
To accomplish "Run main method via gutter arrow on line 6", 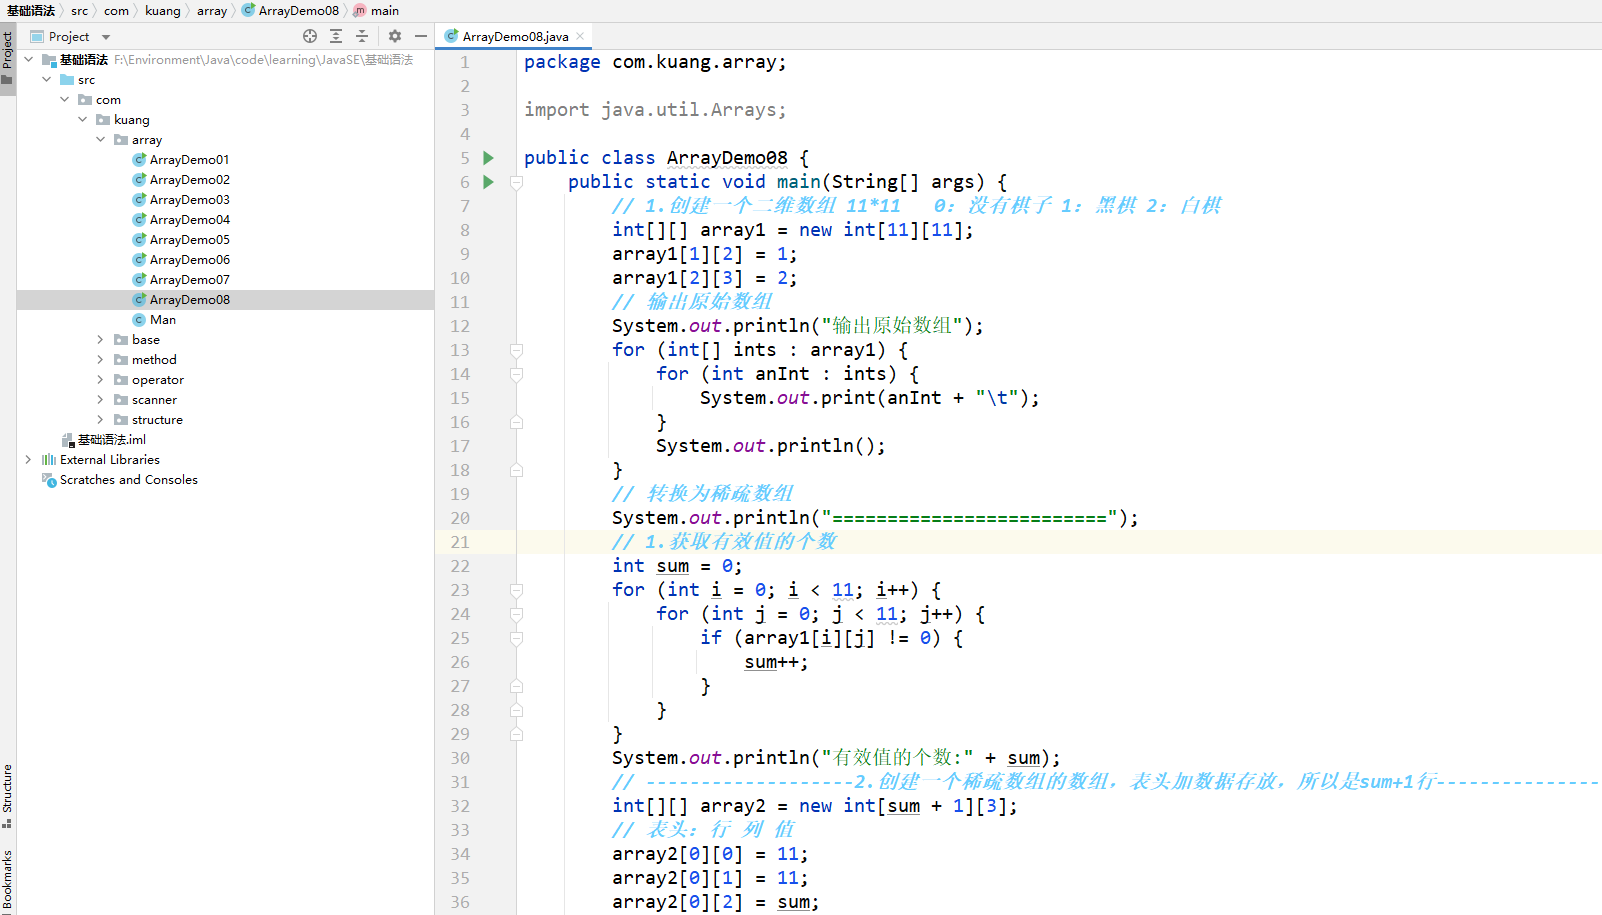I will [x=488, y=182].
